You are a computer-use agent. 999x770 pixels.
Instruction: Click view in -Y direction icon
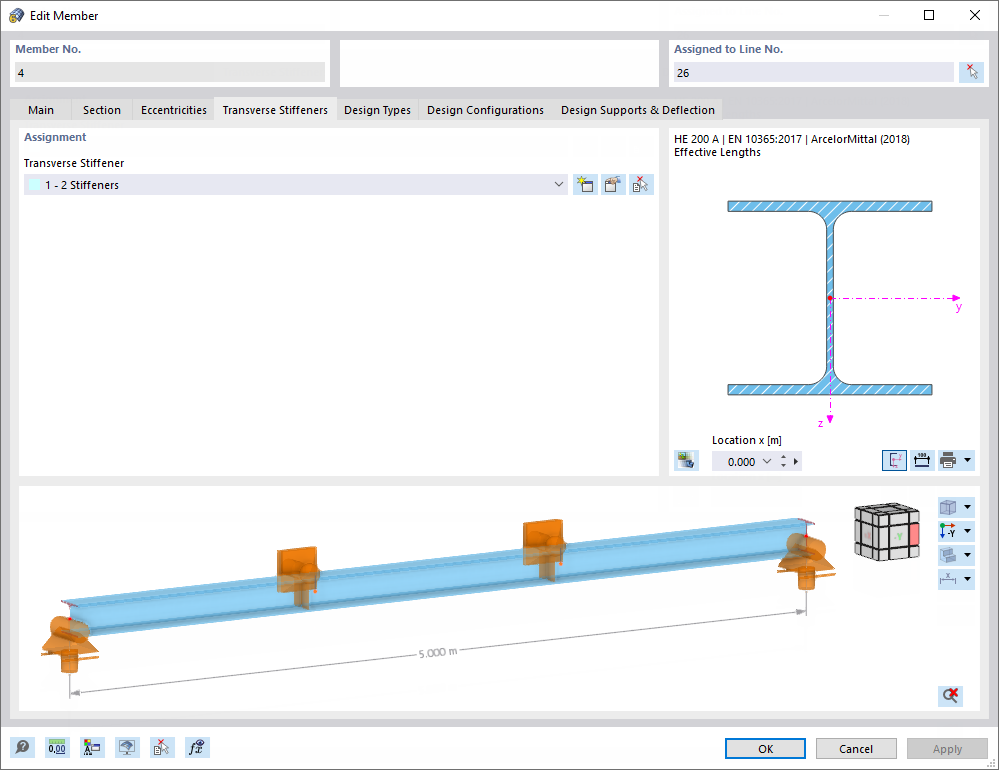tap(948, 531)
